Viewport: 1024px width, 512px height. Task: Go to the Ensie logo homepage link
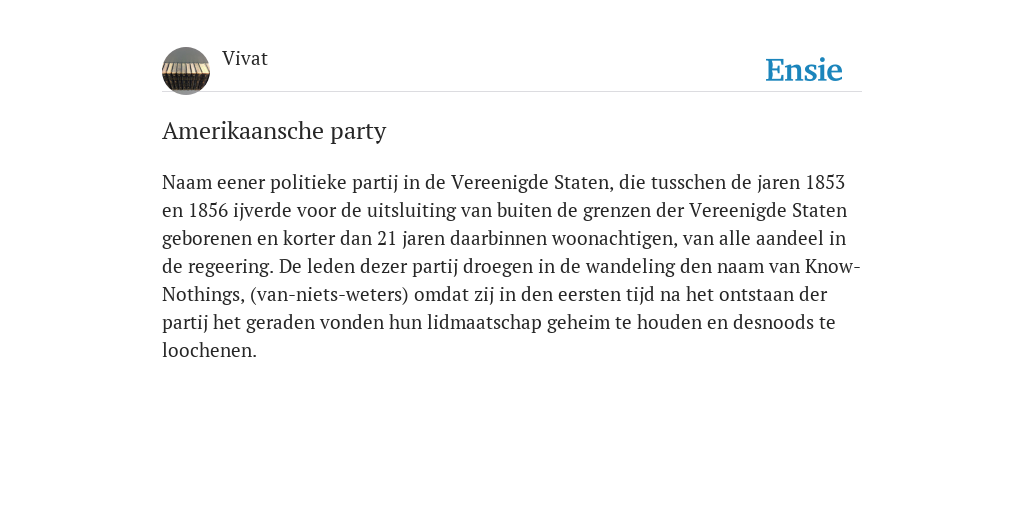tap(804, 70)
